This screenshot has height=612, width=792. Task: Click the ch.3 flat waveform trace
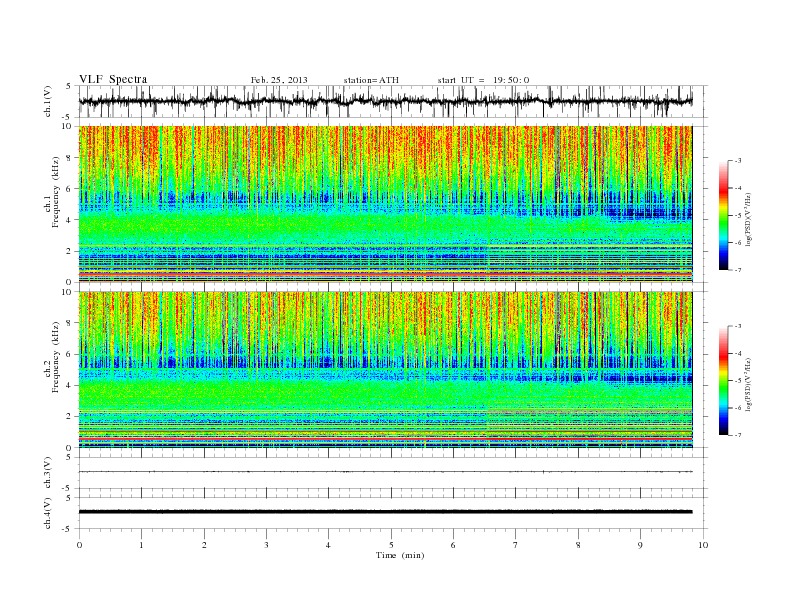click(385, 472)
